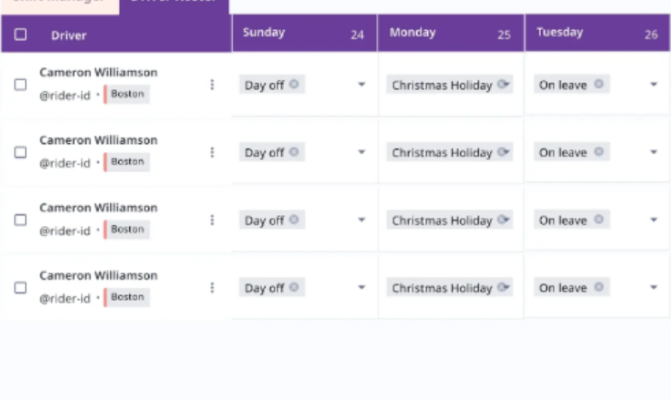Image resolution: width=671 pixels, height=400 pixels.
Task: Open the three-dot menu for the fourth driver
Action: click(x=212, y=287)
